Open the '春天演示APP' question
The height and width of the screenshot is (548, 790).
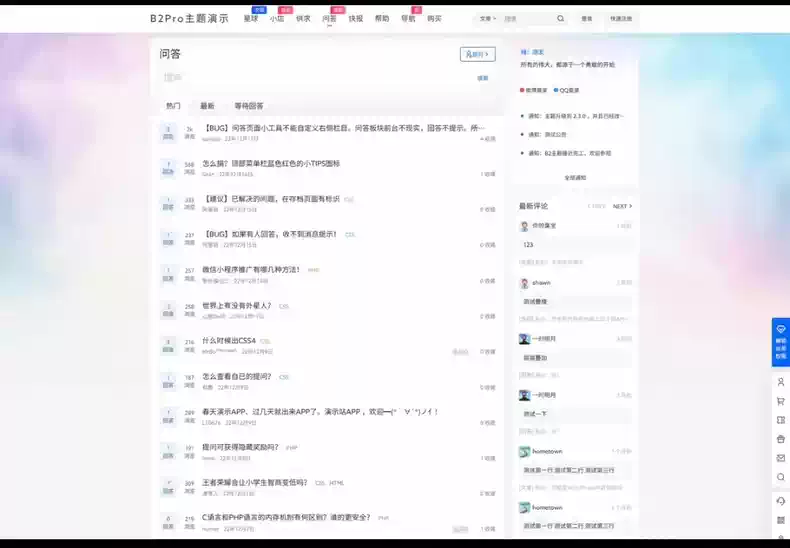tap(320, 412)
